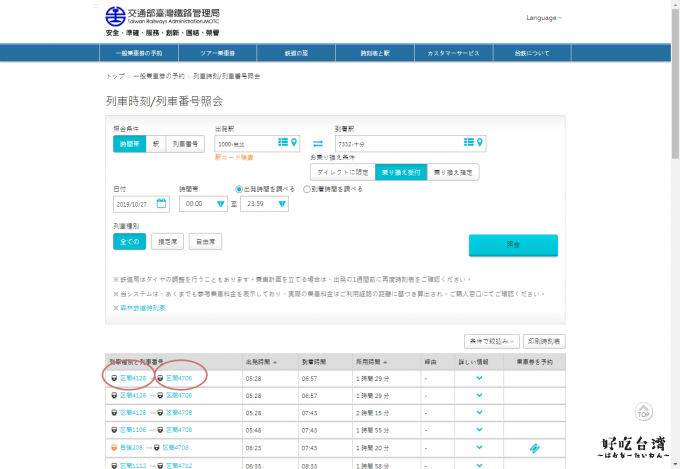
Task: Click the 照会 search button
Action: pos(513,245)
